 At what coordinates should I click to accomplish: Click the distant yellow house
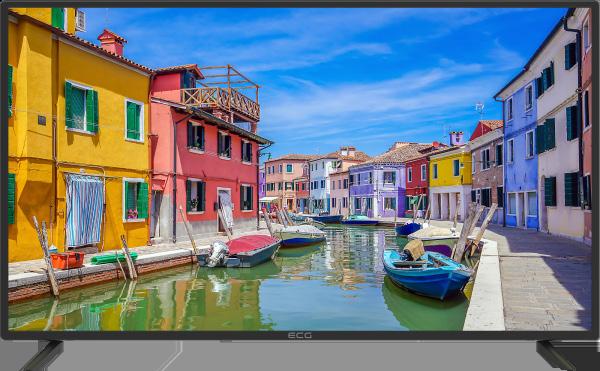pyautogui.click(x=450, y=180)
